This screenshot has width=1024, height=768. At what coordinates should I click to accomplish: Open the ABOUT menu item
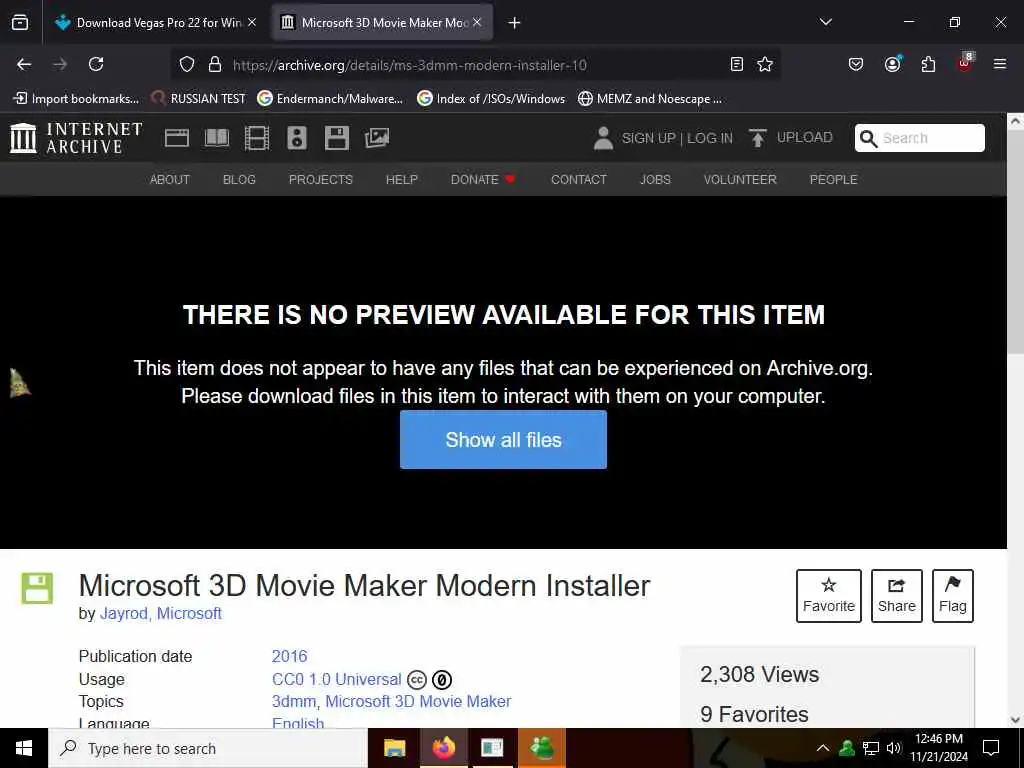coord(170,180)
